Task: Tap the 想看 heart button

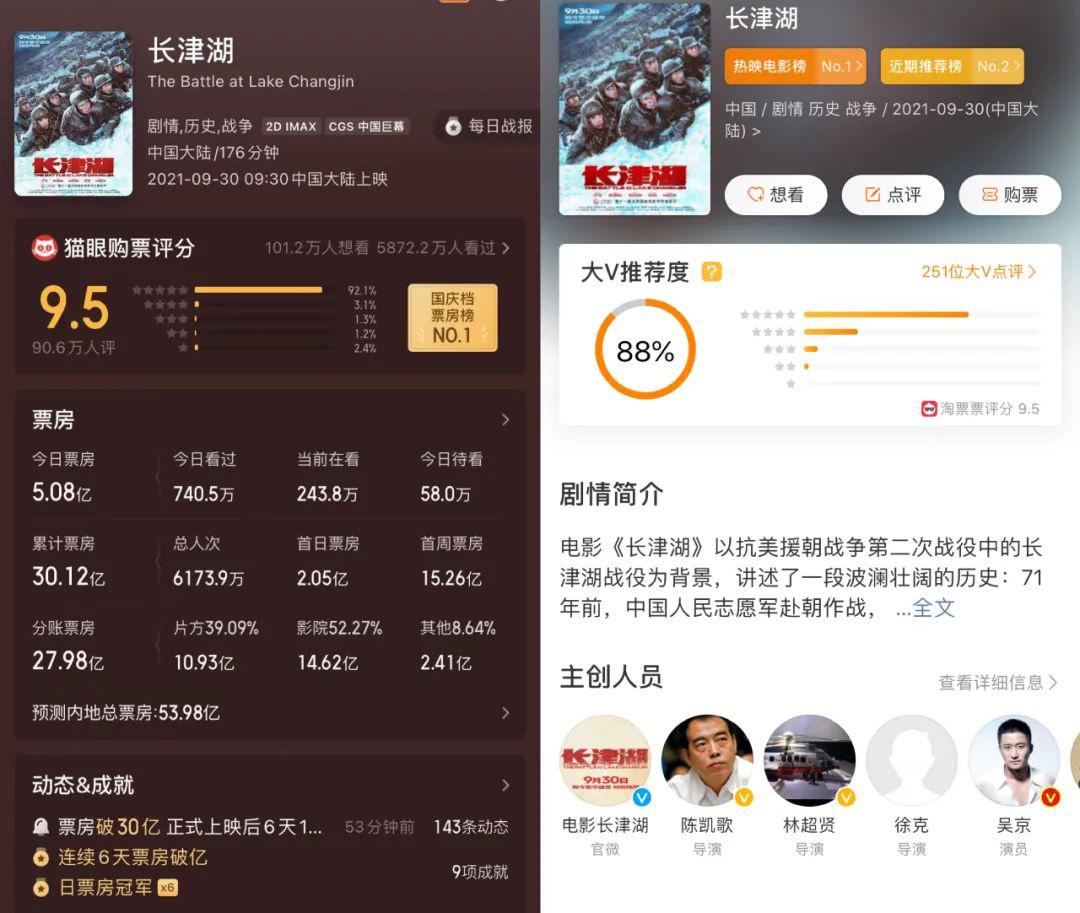Action: click(x=776, y=195)
